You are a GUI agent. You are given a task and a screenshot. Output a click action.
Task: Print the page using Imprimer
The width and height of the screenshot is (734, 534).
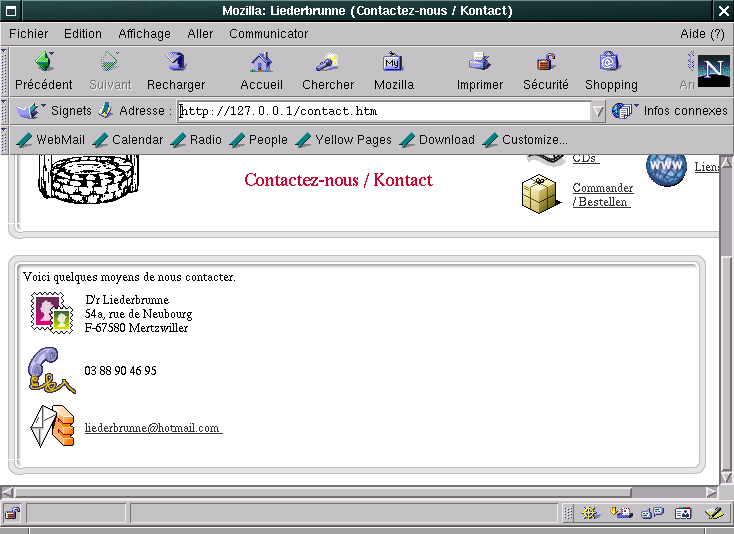tap(479, 63)
